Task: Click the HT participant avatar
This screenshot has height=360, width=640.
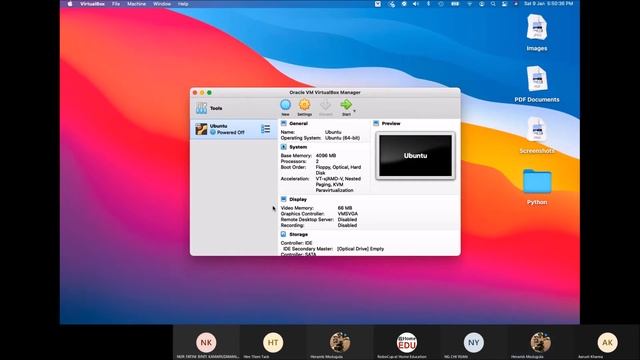Action: tap(273, 342)
